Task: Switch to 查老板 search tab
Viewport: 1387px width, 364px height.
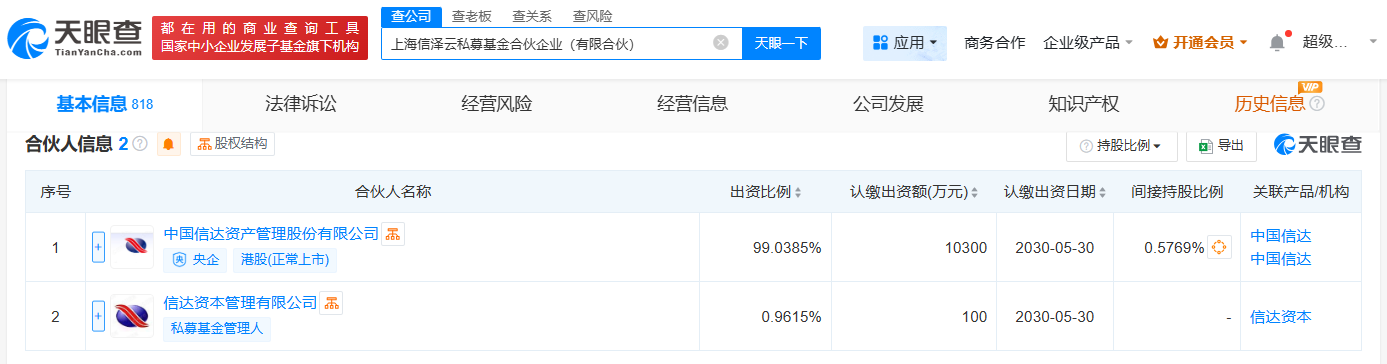Action: tap(471, 16)
